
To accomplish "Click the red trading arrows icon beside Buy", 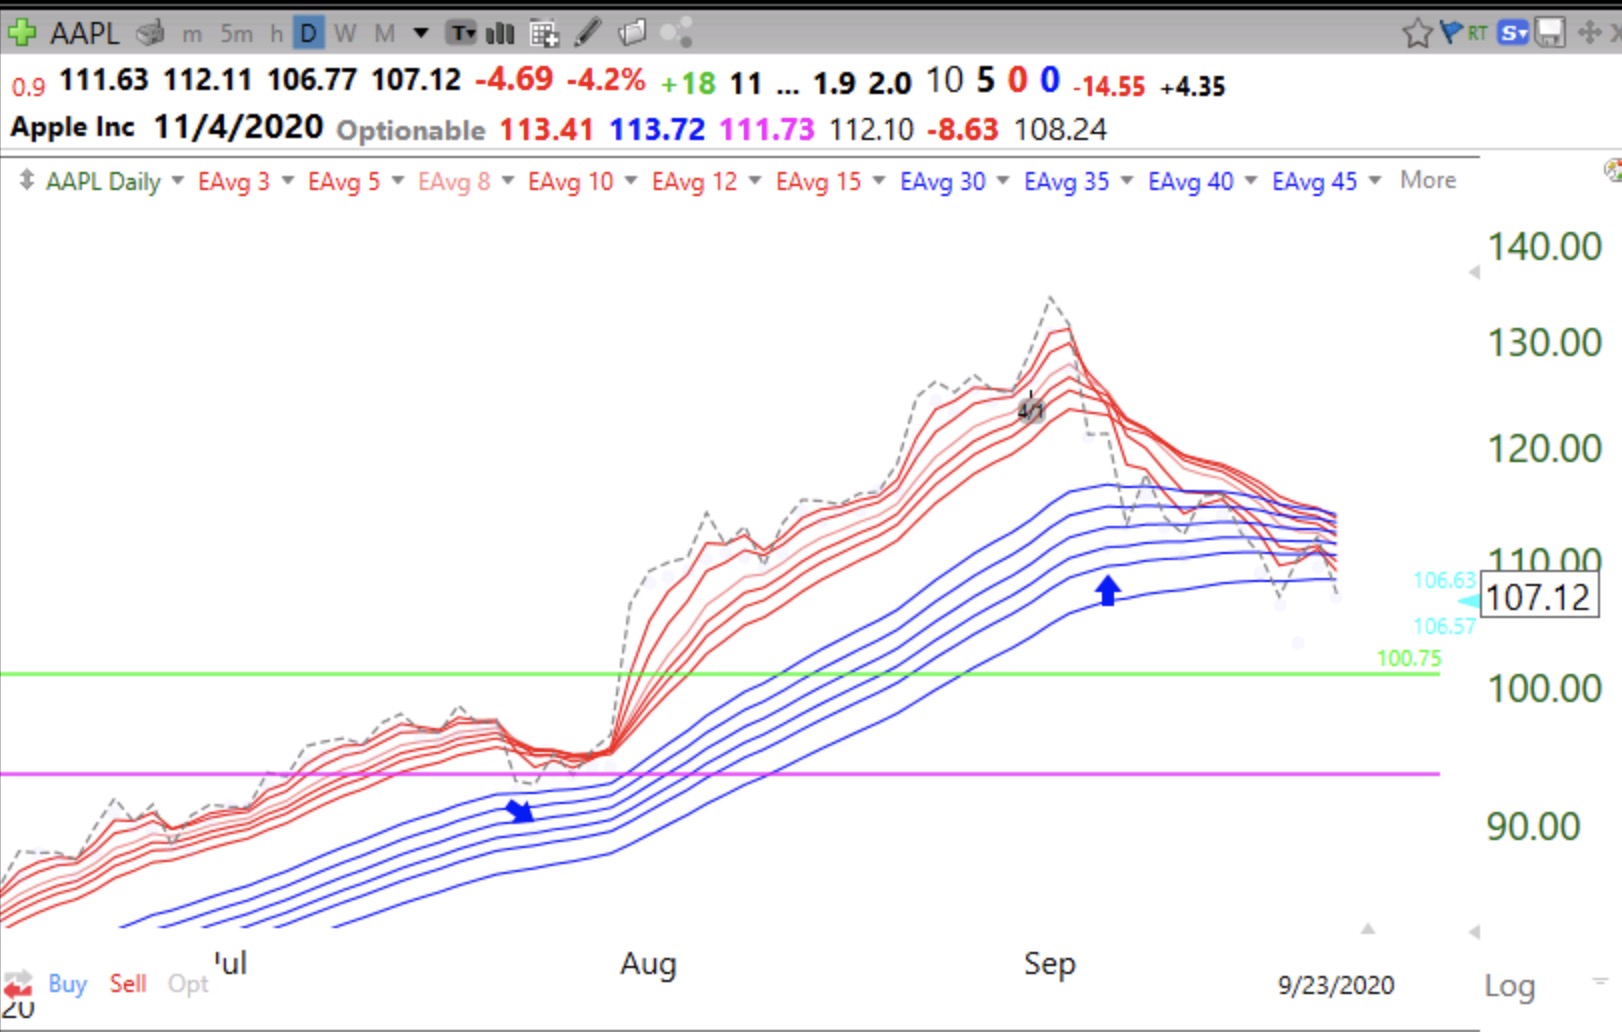I will coord(18,983).
